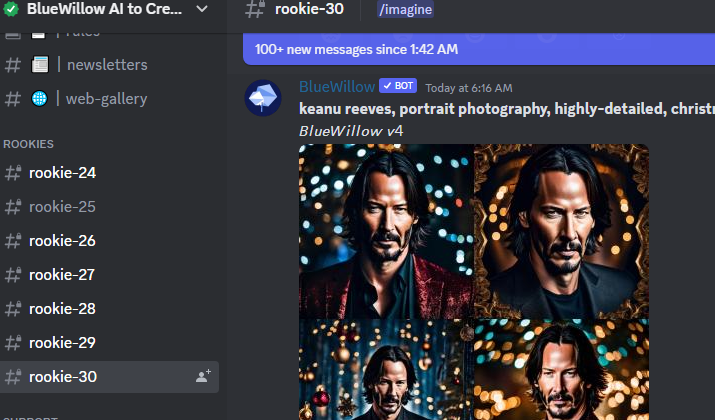The image size is (715, 420).
Task: Click the verified server badge icon
Action: 10,9
